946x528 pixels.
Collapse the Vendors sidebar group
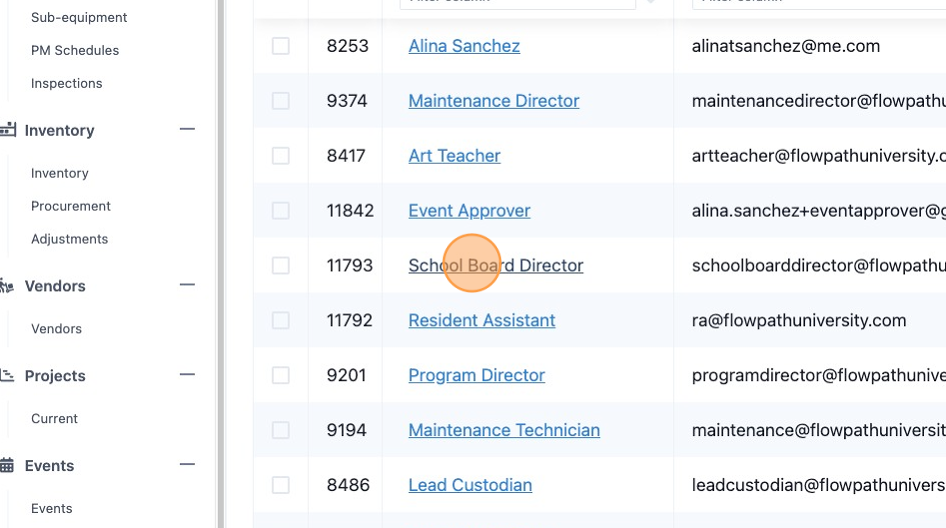point(187,285)
